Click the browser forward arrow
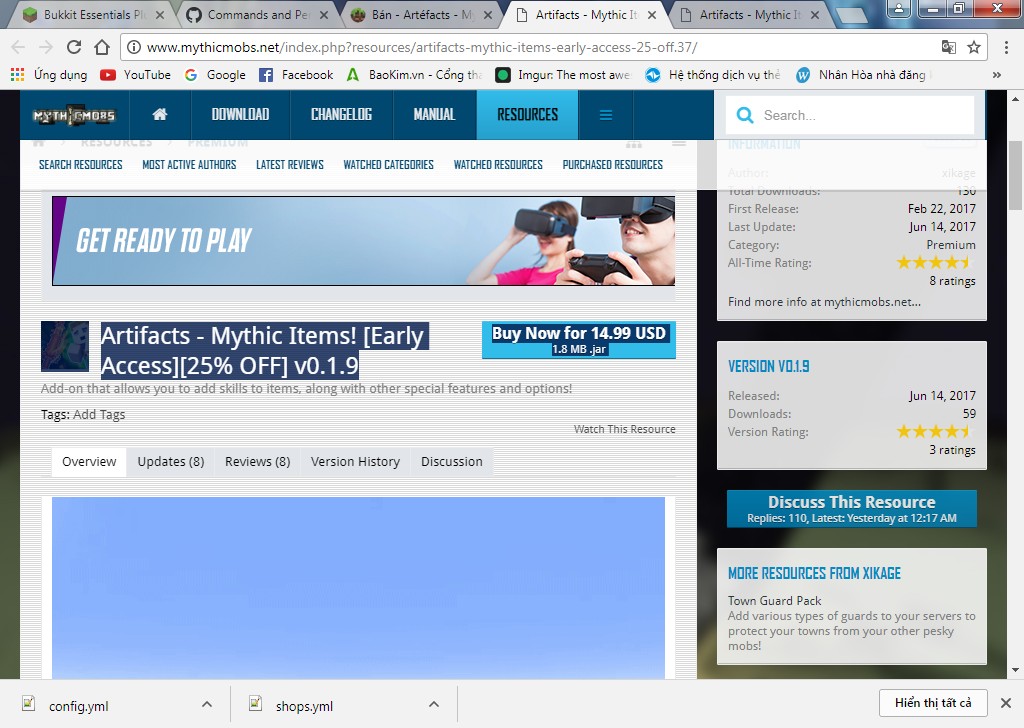The width and height of the screenshot is (1024, 728). 46,47
